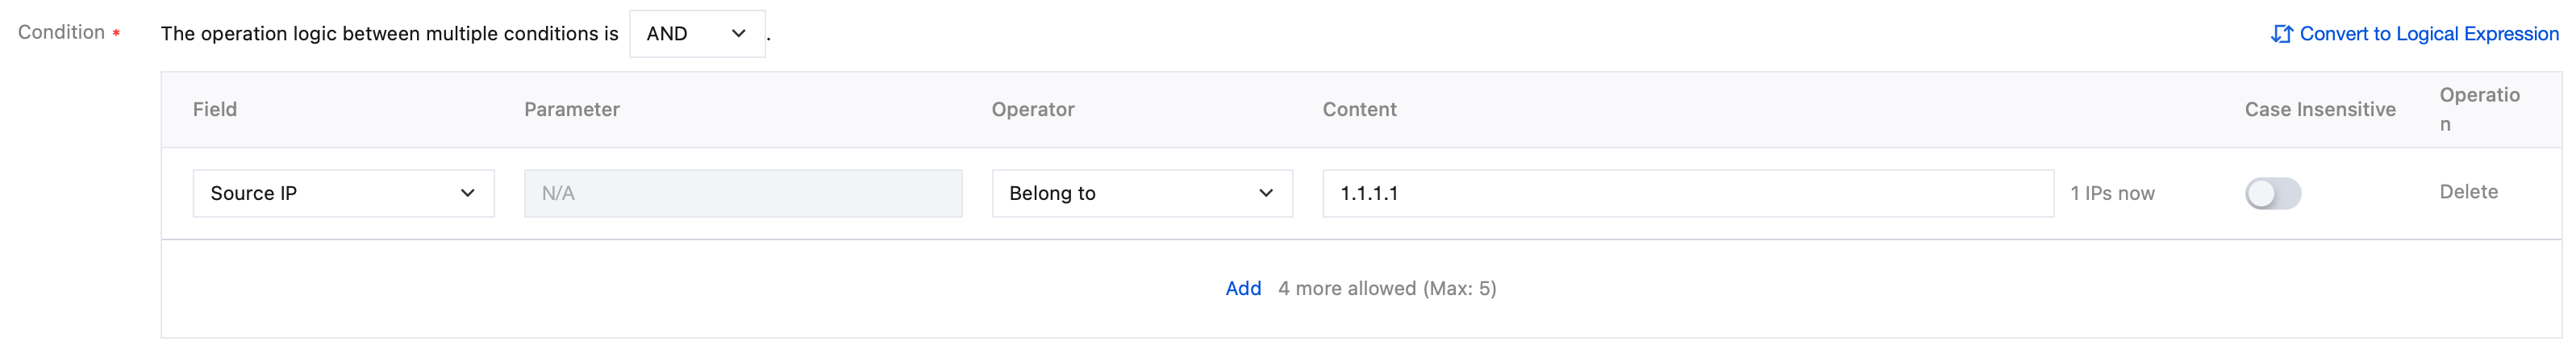This screenshot has height=358, width=2576.
Task: Click the Case Insensitive column header
Action: [2319, 110]
